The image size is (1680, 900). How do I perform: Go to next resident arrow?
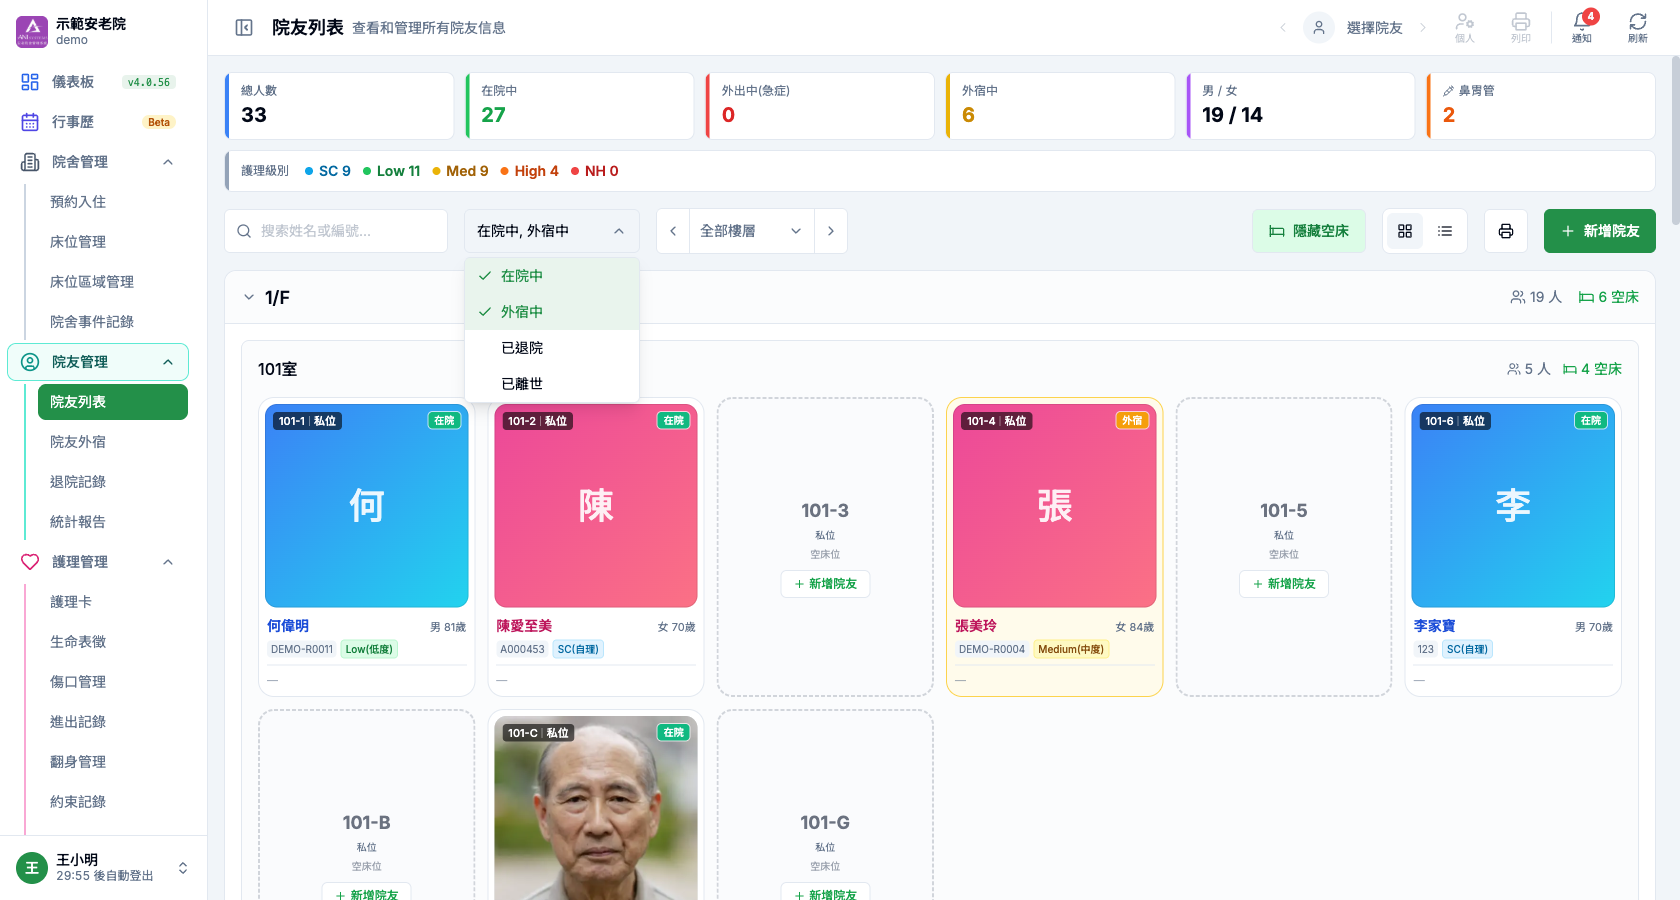click(1423, 28)
